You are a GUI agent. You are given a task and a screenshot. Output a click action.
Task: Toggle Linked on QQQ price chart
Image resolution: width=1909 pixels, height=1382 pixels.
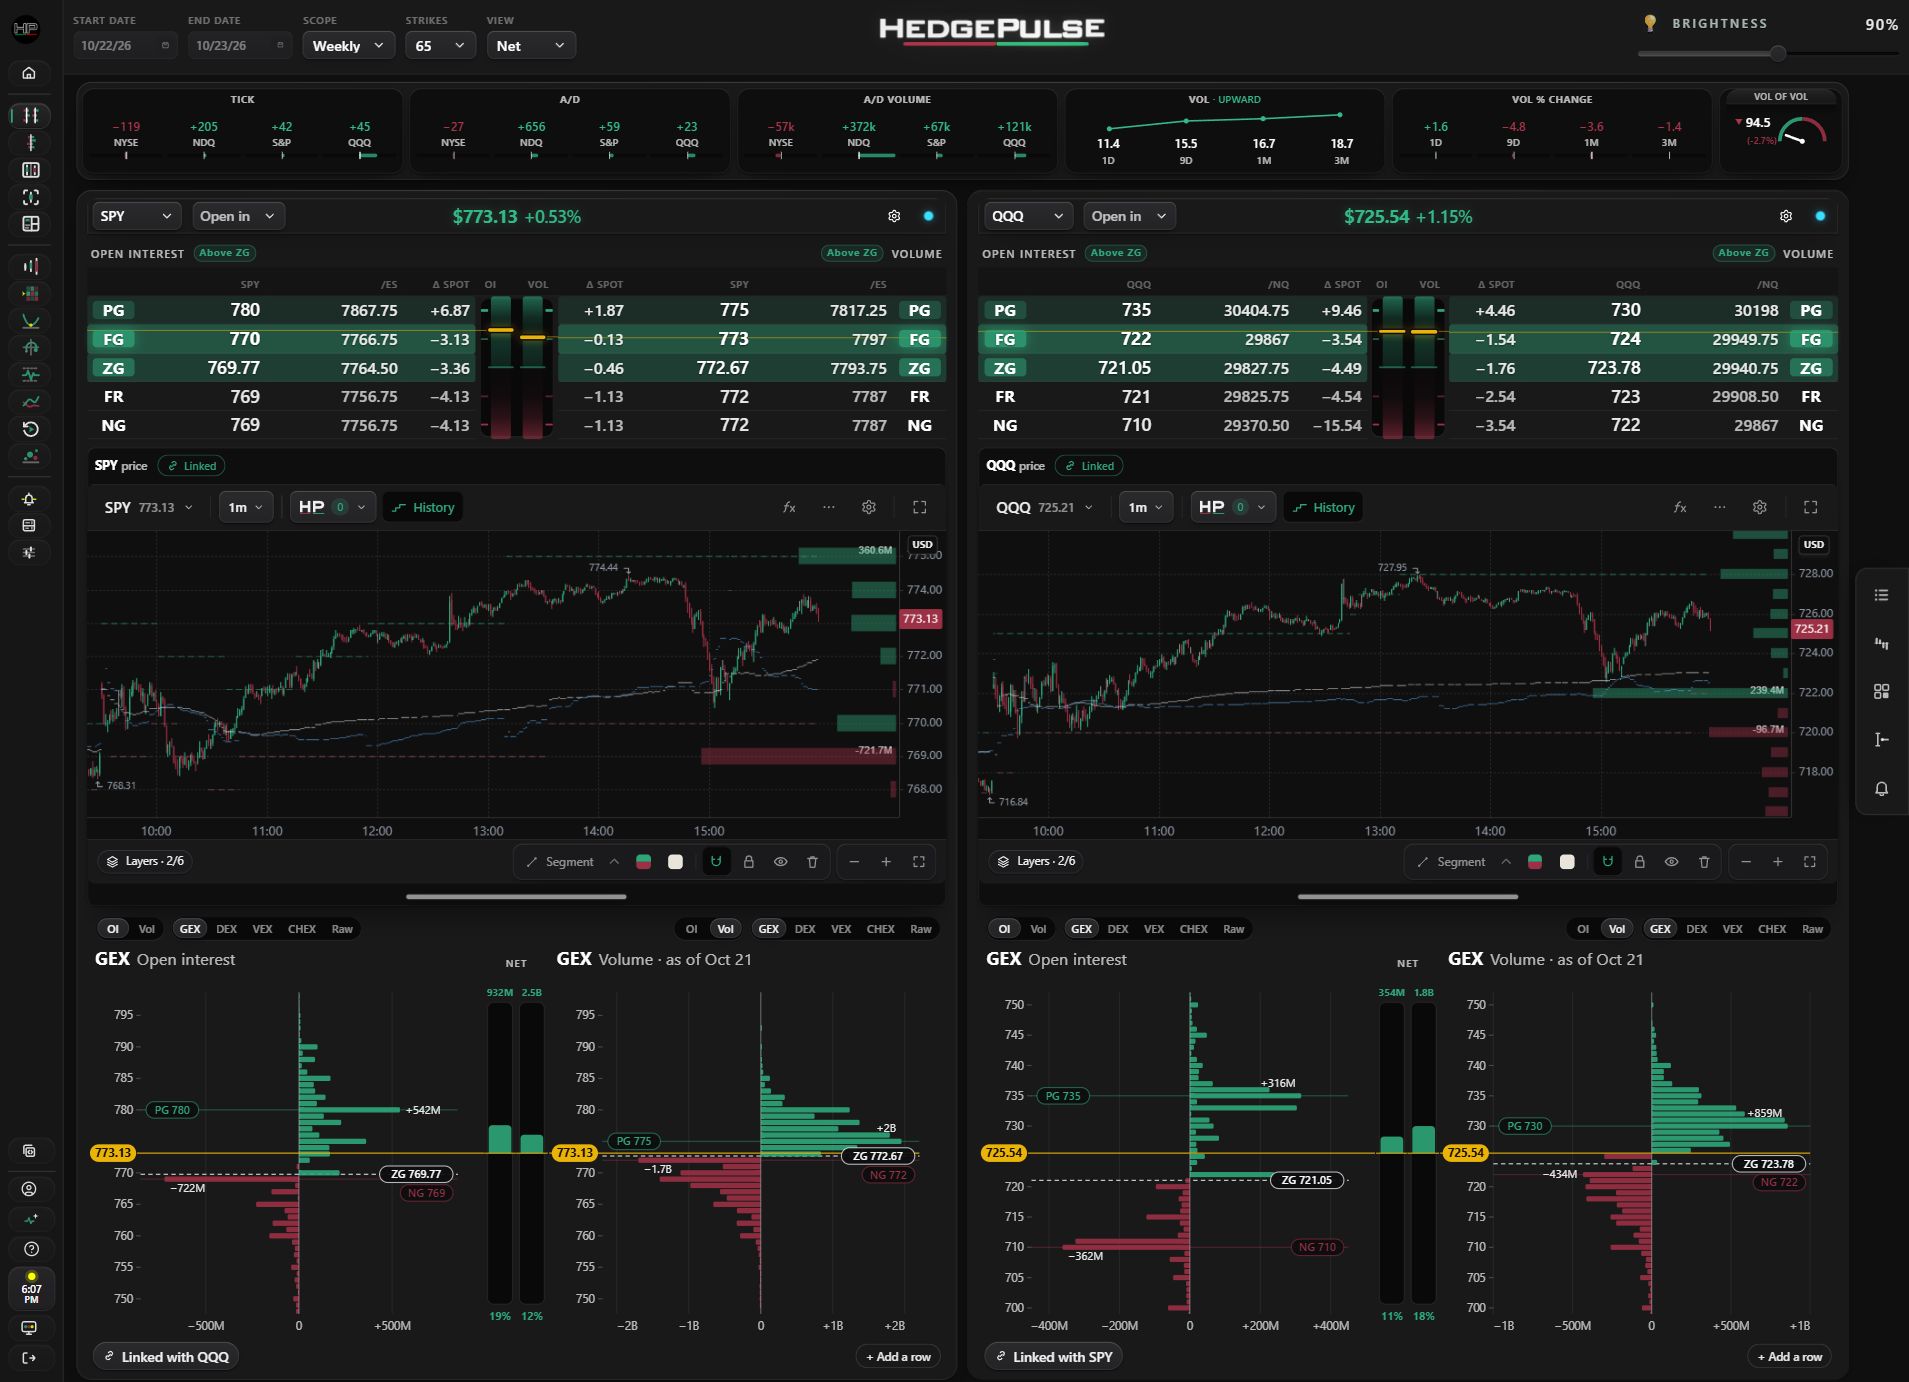point(1089,466)
